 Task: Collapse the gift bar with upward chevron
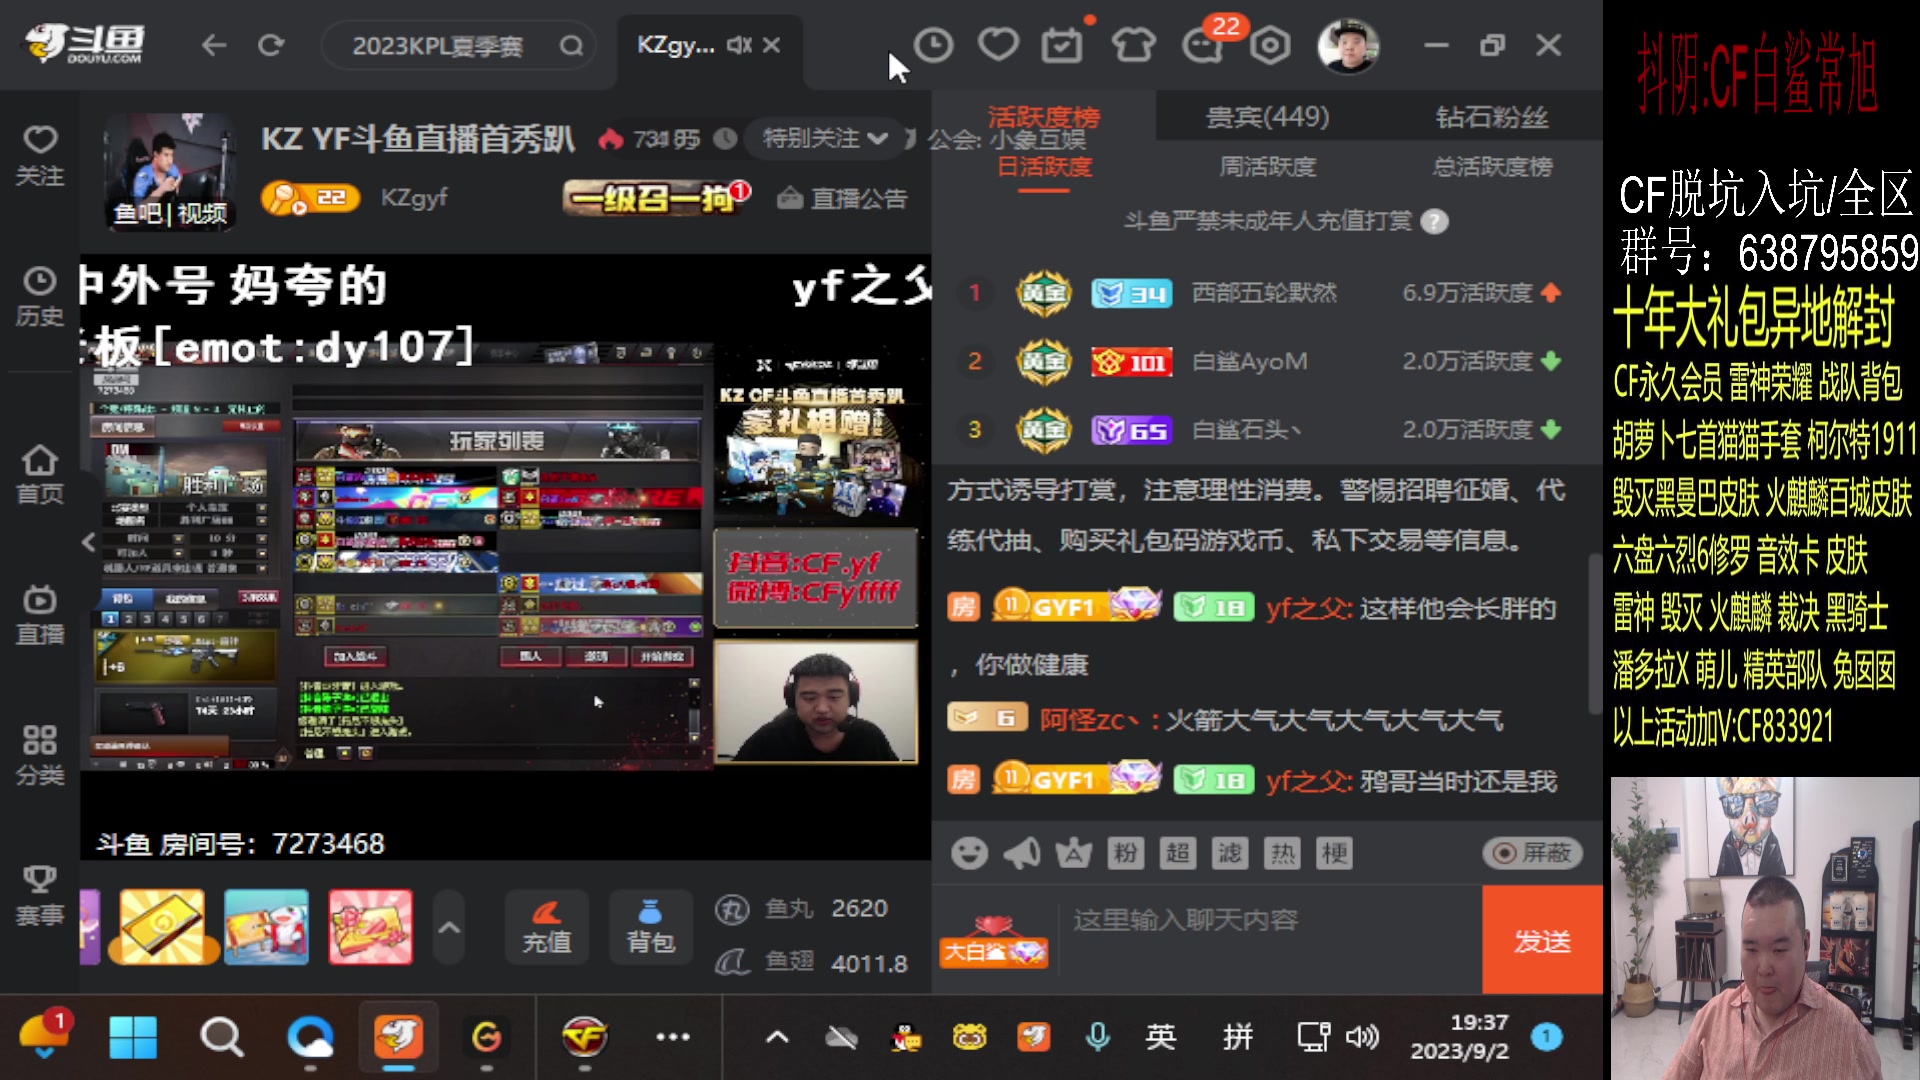pos(449,927)
